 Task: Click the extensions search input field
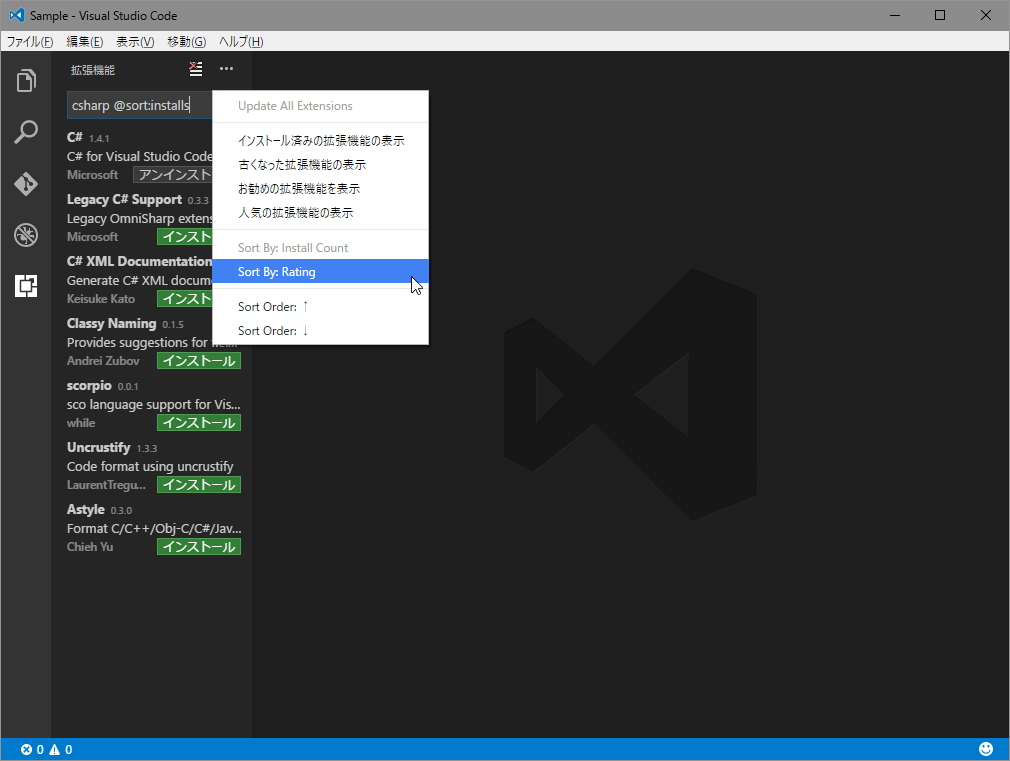coord(139,104)
